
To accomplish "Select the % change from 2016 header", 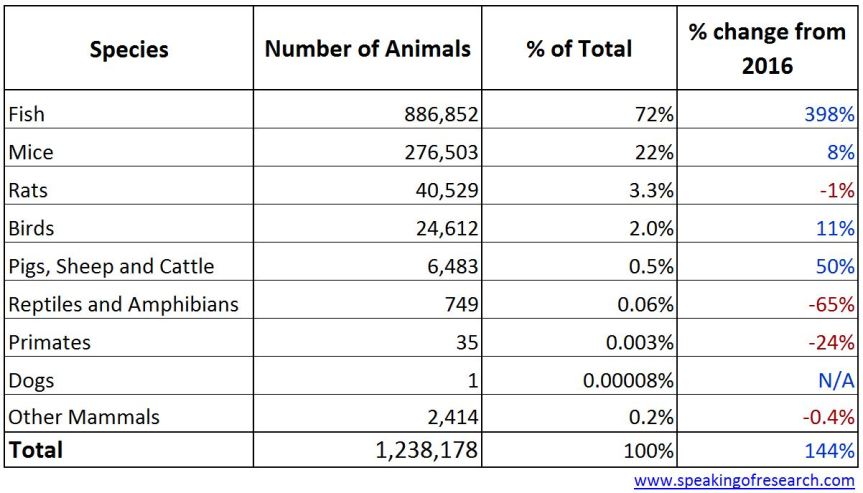I will [x=767, y=48].
